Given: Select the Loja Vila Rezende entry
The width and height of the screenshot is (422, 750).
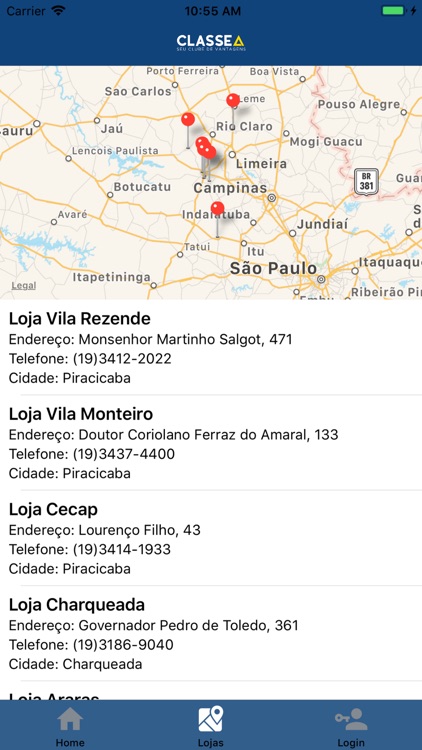Looking at the screenshot, I should [211, 348].
